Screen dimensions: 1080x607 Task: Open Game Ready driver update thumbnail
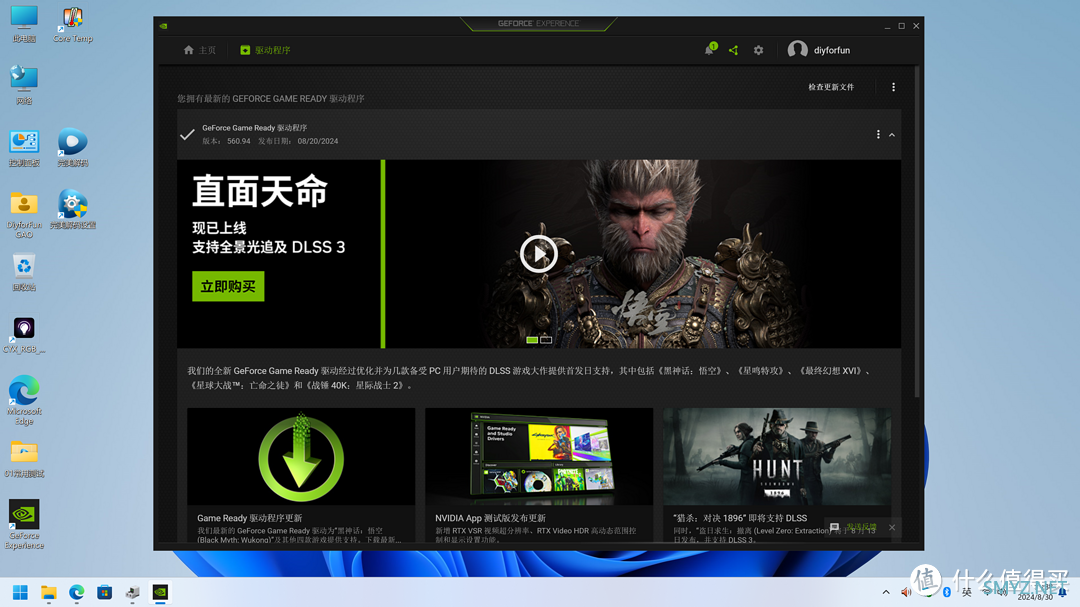[301, 456]
